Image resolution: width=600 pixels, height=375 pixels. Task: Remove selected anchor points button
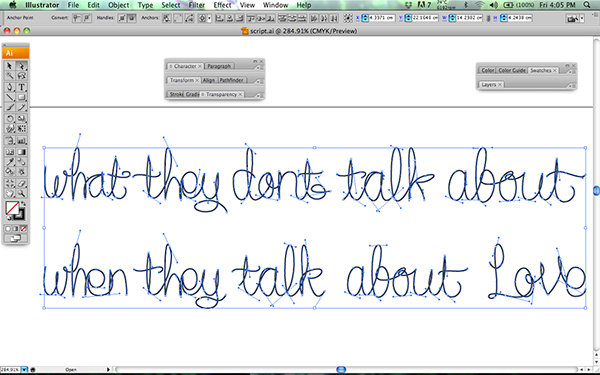click(167, 18)
